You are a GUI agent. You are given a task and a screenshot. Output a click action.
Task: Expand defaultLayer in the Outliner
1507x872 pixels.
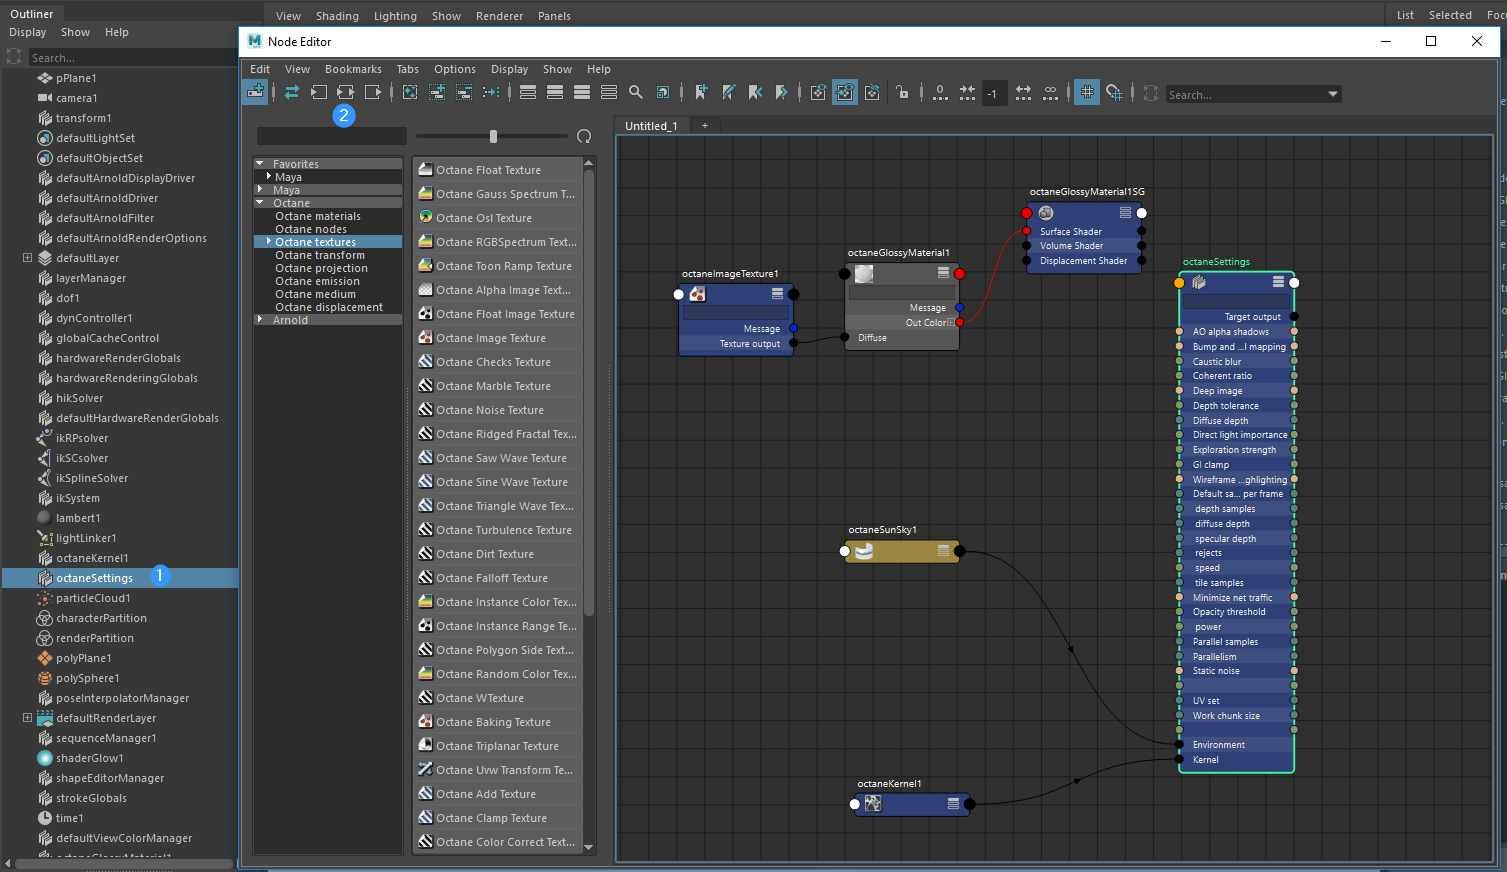(27, 258)
